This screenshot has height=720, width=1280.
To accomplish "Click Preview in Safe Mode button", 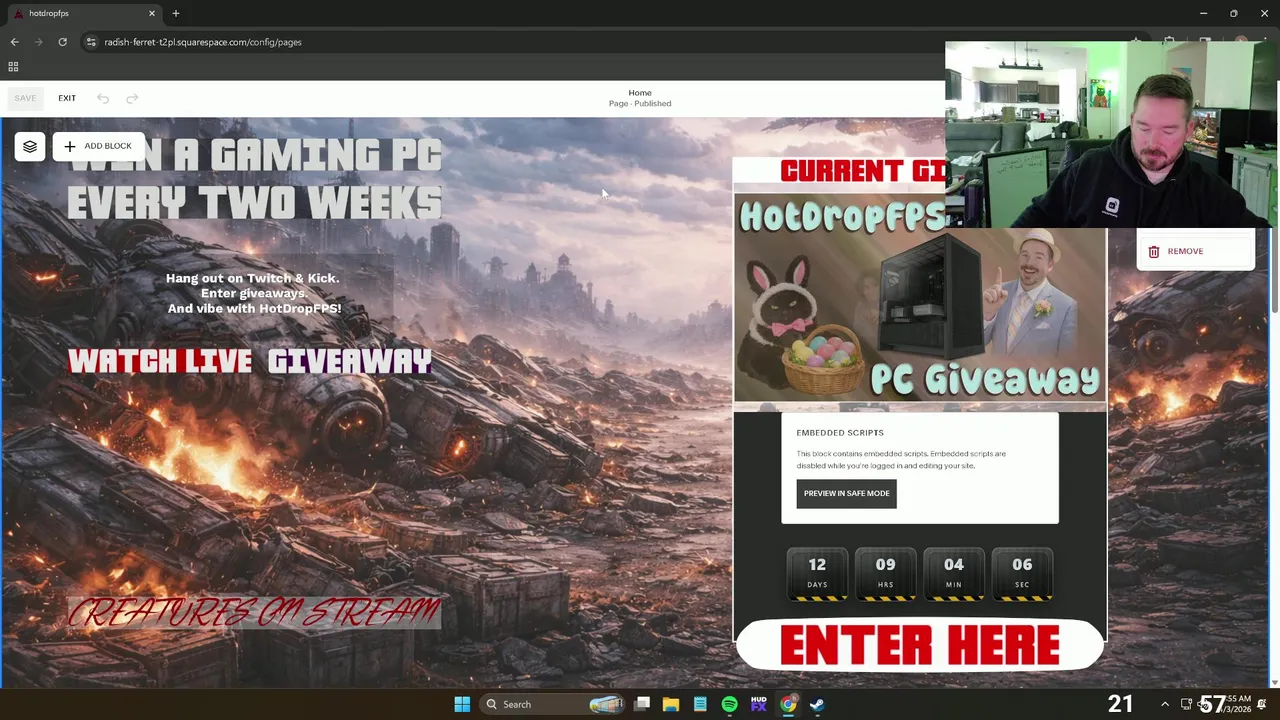I will click(846, 493).
